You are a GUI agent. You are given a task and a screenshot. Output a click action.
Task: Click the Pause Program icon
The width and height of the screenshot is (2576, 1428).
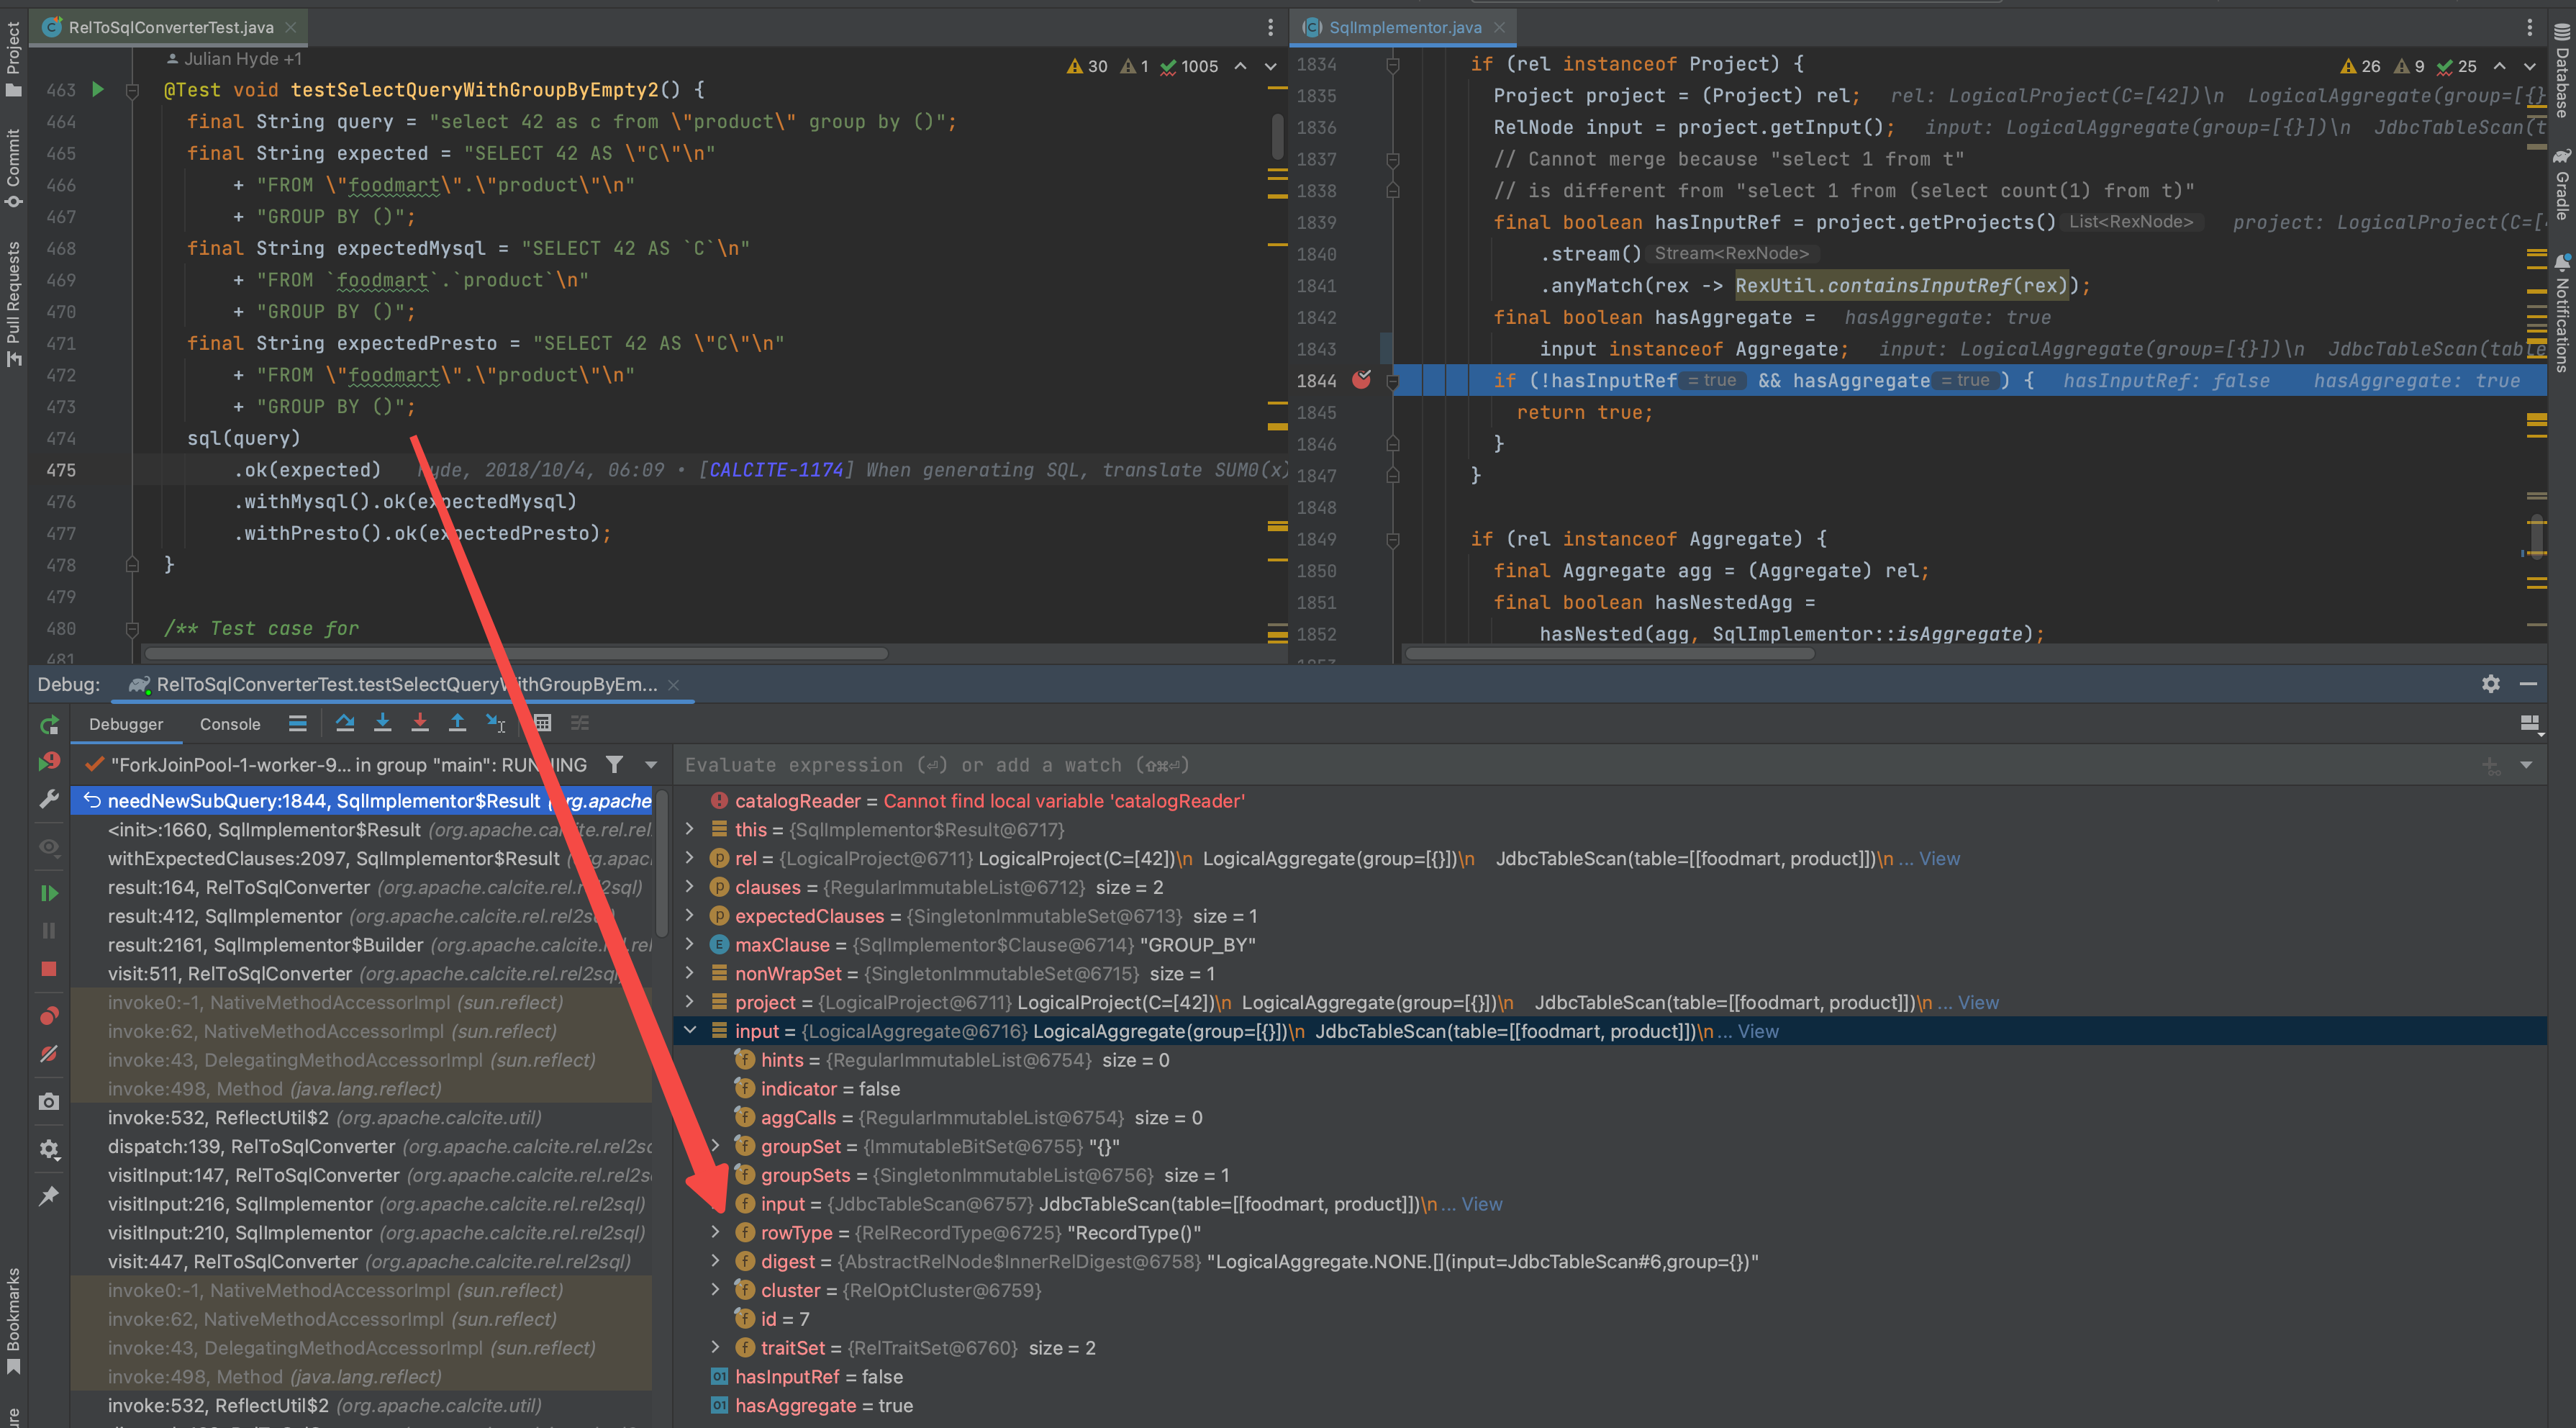click(49, 930)
